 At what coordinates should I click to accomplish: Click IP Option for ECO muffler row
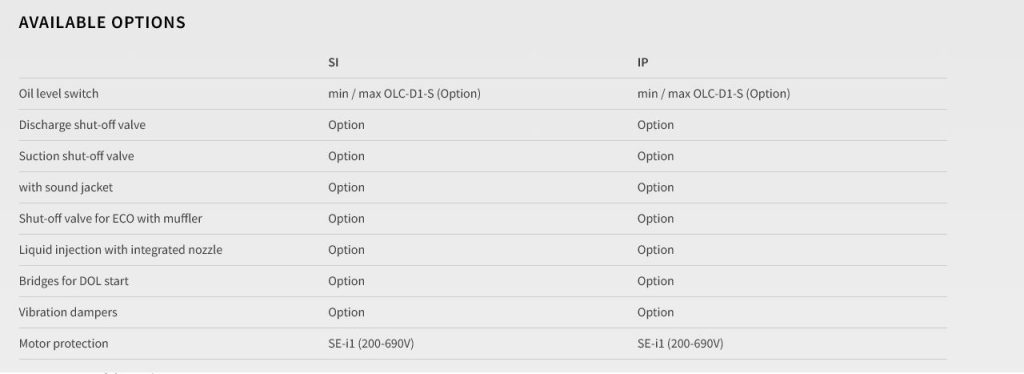[656, 219]
